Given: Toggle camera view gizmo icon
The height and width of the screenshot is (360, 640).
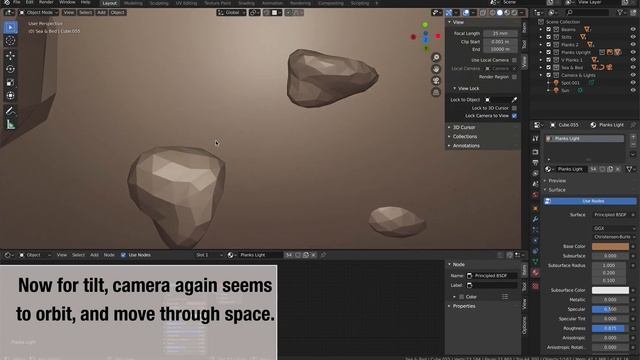Looking at the screenshot, I should coord(436,80).
